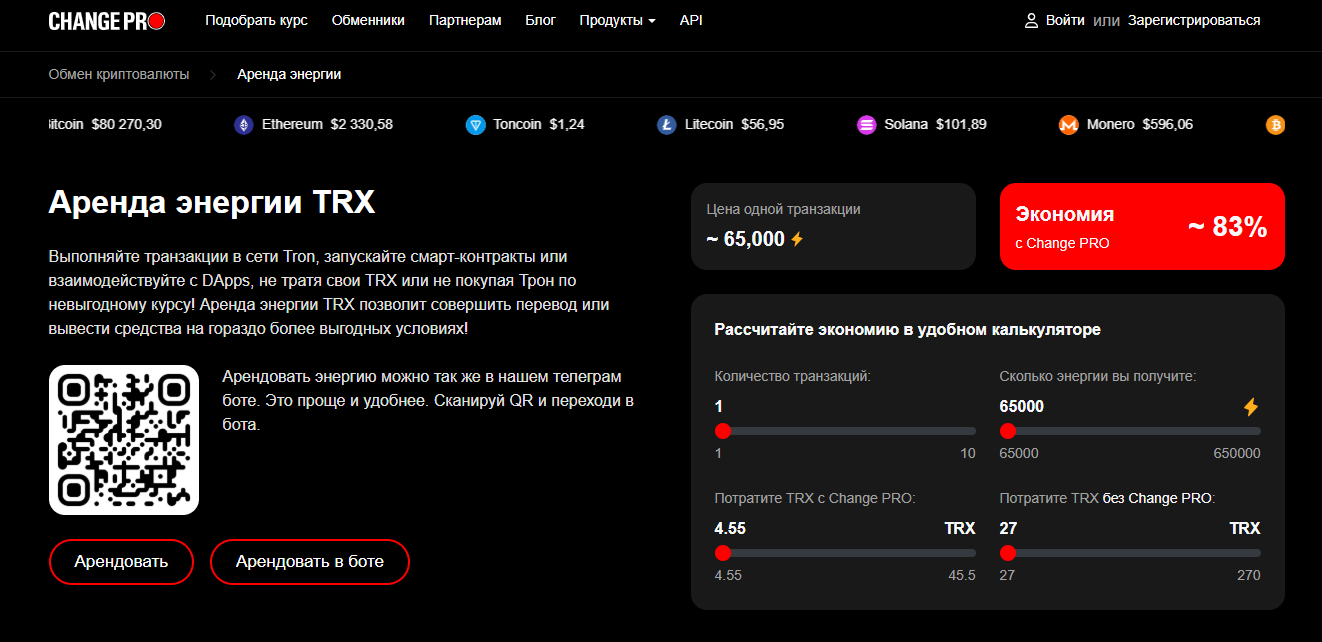Click the red Экономия ~83% card
The image size is (1322, 642).
[x=1142, y=226]
